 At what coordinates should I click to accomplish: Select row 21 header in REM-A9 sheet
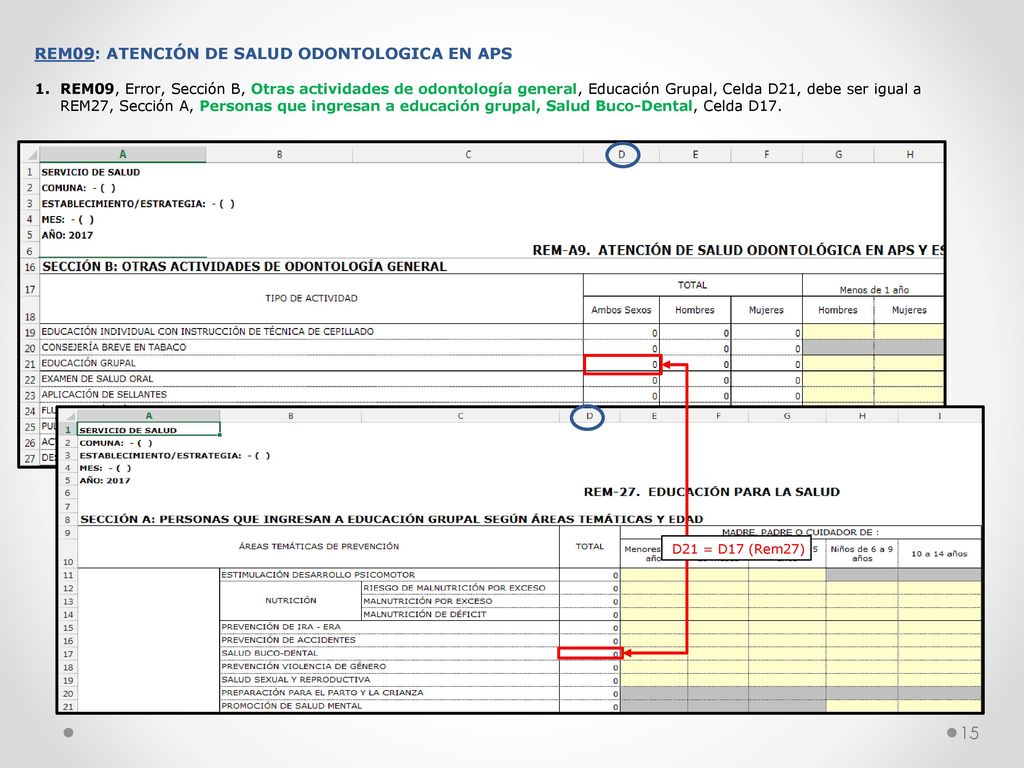(x=30, y=364)
